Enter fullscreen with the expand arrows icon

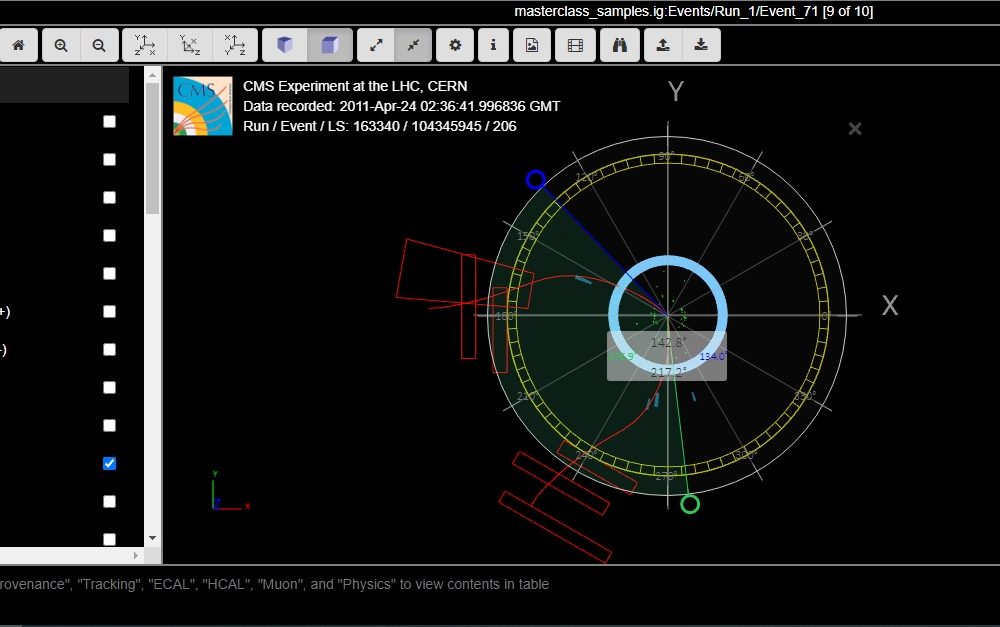click(376, 45)
